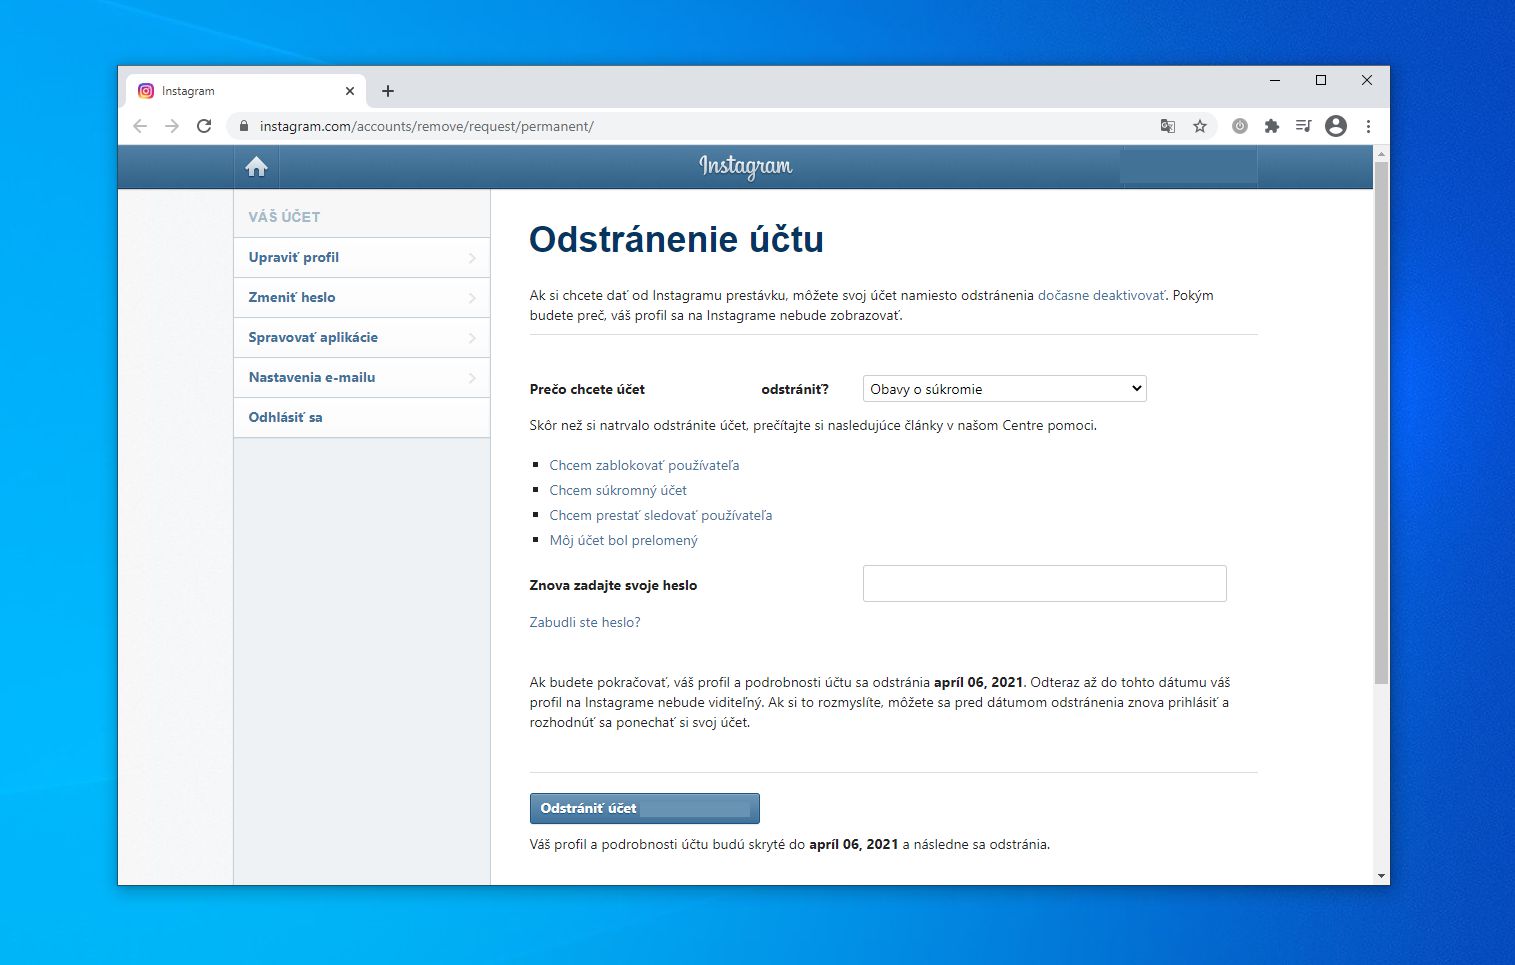Bookmark this page with the star icon
The image size is (1515, 965).
tap(1200, 126)
